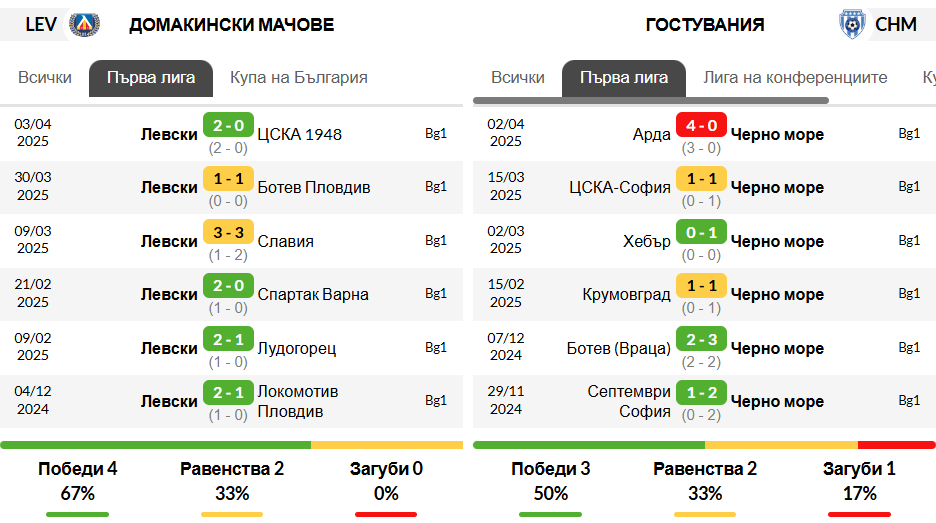Click team name Лудогорец

297,348
